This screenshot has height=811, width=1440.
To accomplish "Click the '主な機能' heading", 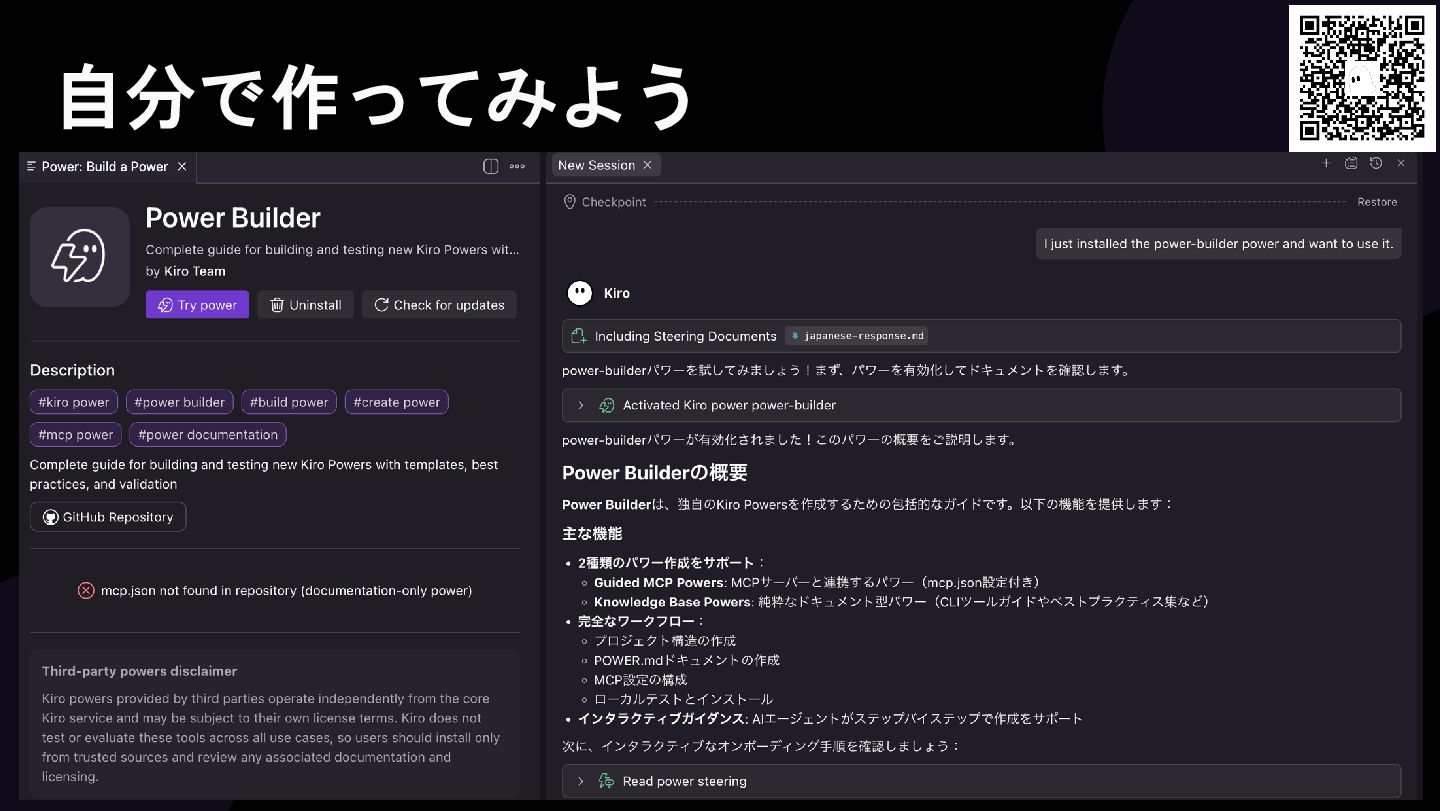I will [x=592, y=533].
